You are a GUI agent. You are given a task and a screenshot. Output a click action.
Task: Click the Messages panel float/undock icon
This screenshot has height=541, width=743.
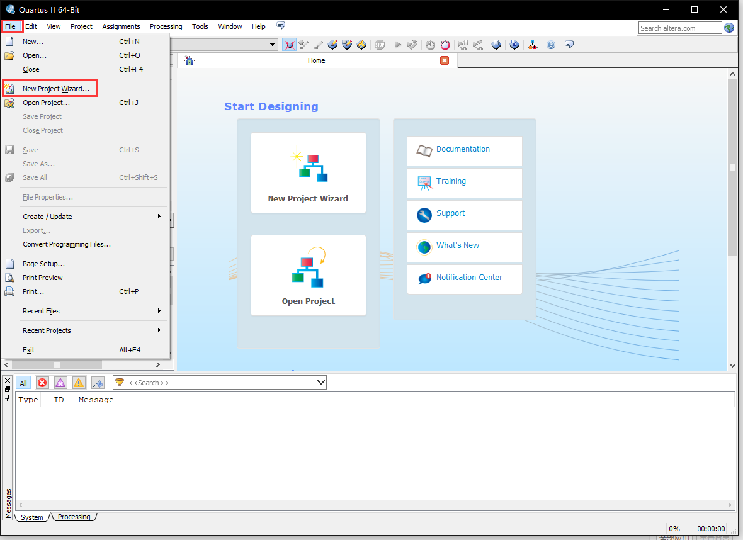(x=7, y=389)
